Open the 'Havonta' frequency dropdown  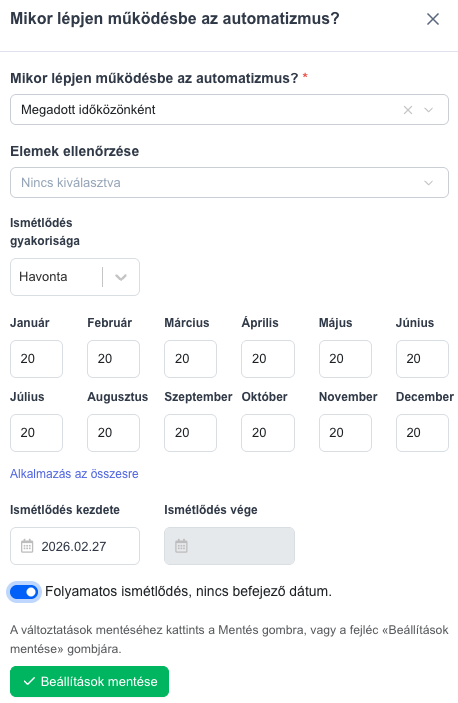pos(75,277)
